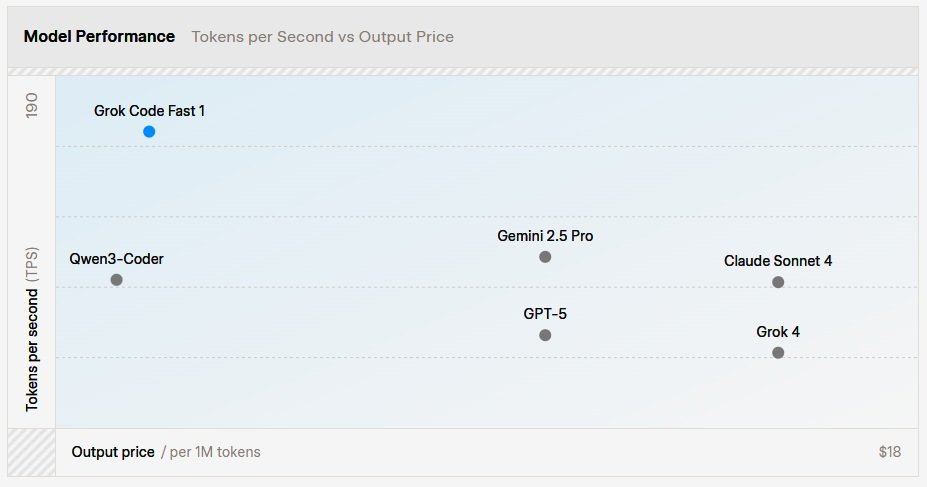Select the Claude Sonnet 4 label
The height and width of the screenshot is (487, 927).
778,261
